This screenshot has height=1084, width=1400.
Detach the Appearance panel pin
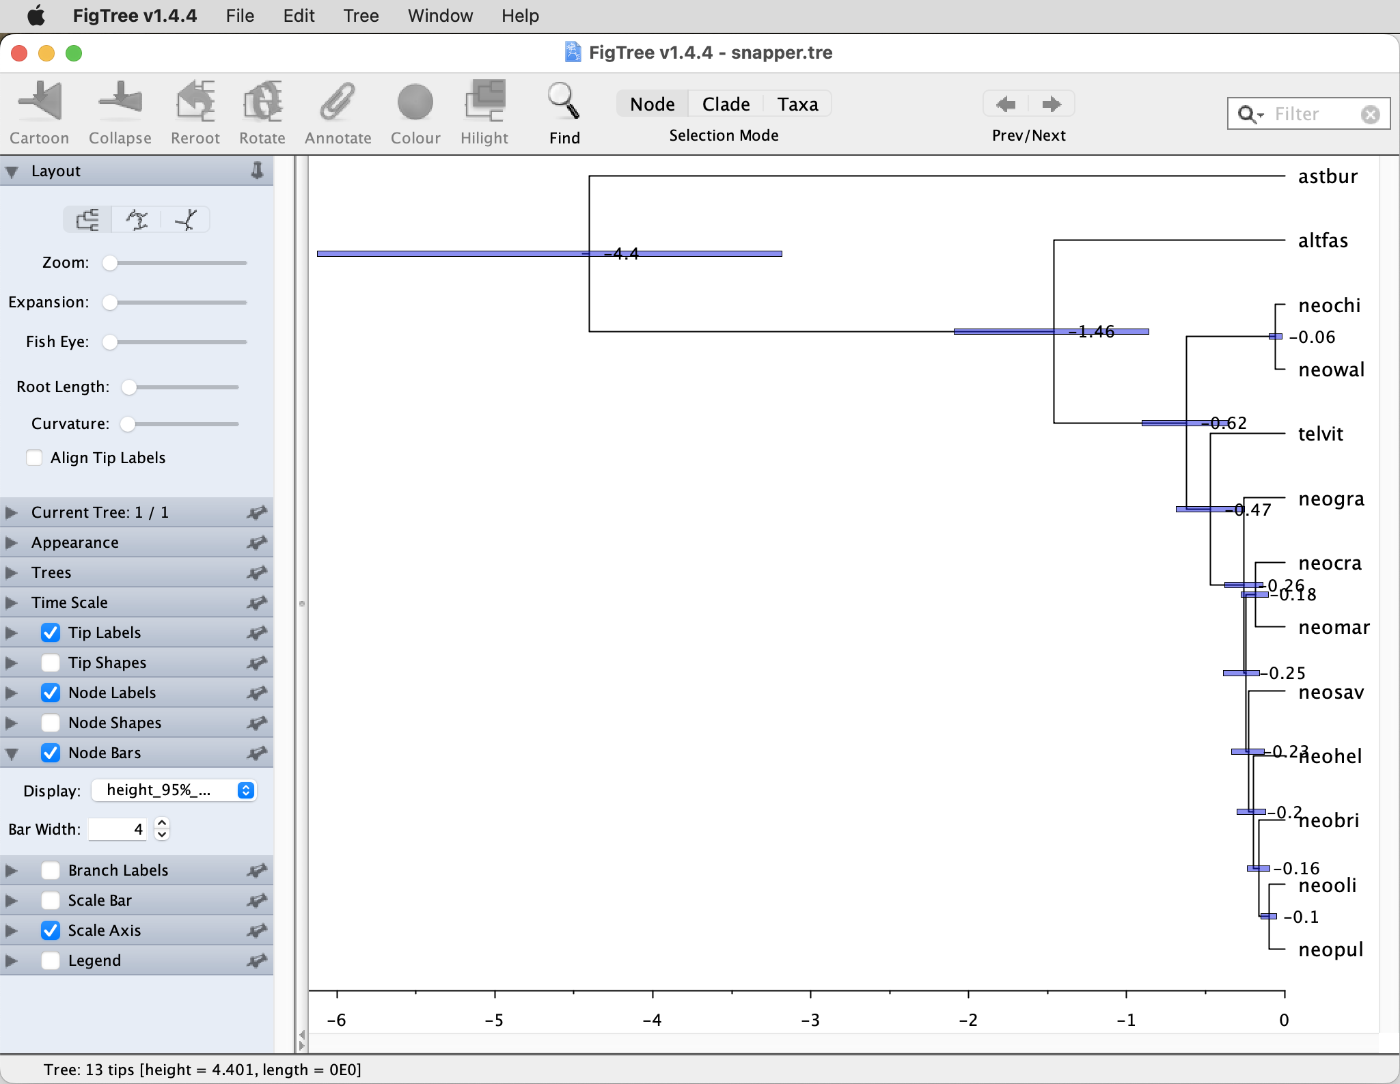[x=257, y=543]
